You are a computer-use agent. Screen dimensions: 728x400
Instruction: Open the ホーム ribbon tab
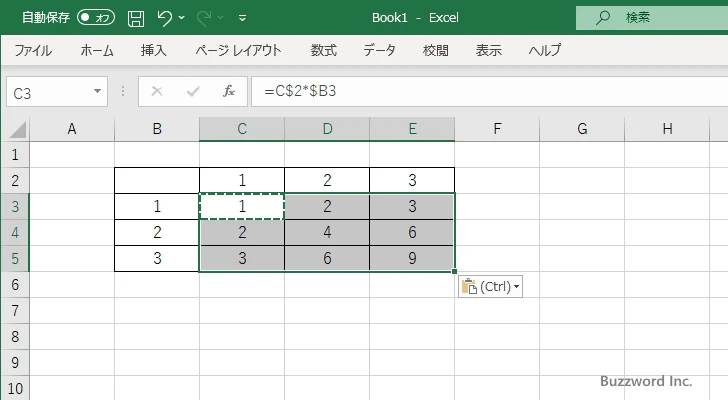click(97, 50)
